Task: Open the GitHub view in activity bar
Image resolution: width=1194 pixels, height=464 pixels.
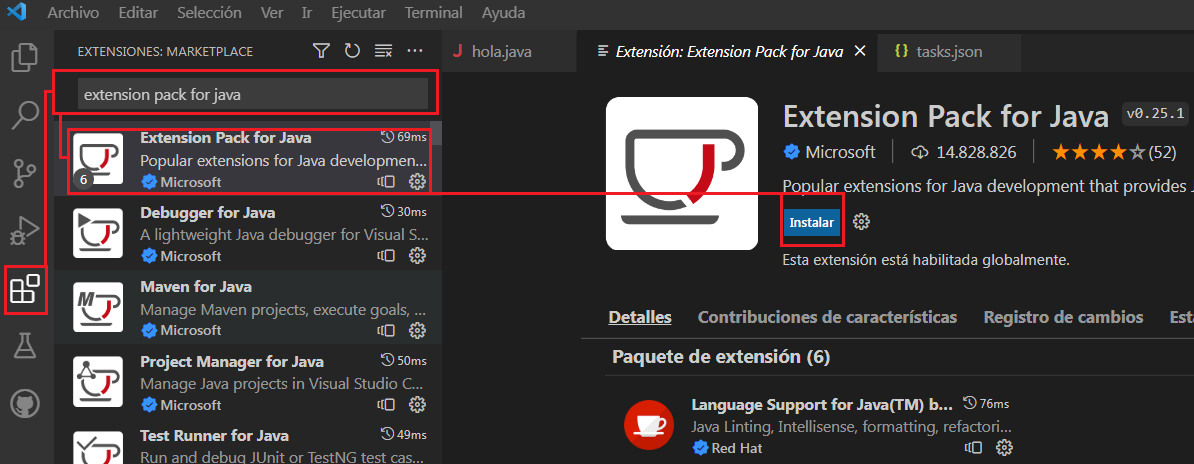Action: pos(26,405)
